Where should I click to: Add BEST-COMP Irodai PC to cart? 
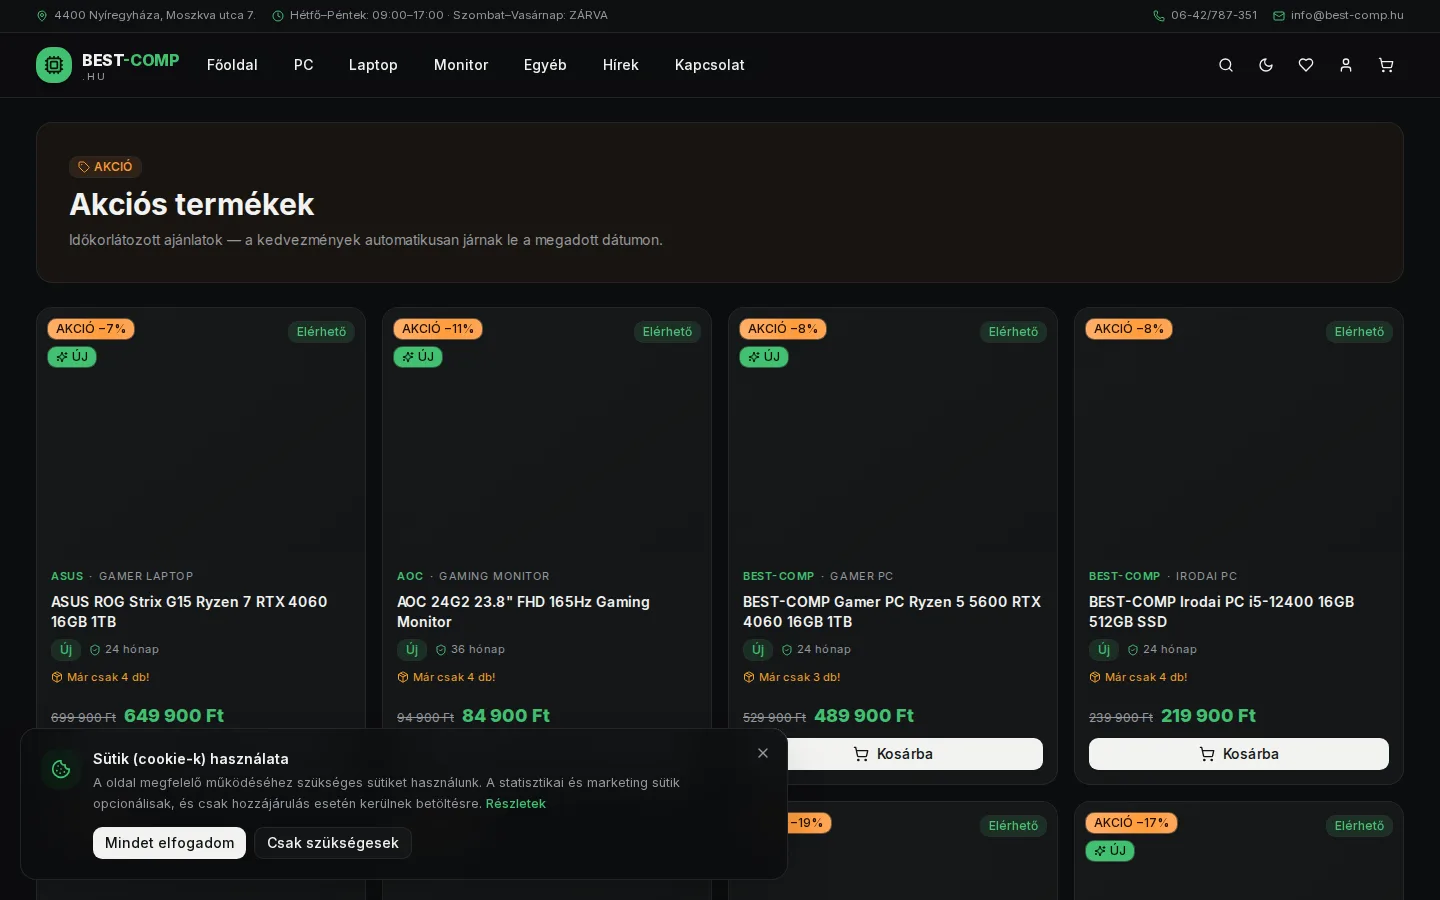tap(1239, 754)
